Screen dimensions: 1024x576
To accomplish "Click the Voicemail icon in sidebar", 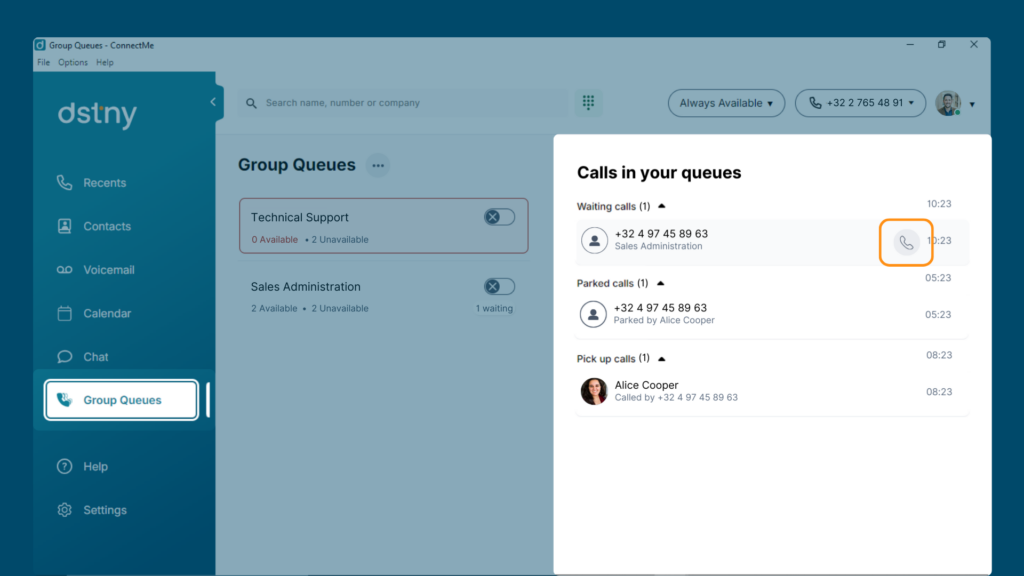I will tap(64, 270).
